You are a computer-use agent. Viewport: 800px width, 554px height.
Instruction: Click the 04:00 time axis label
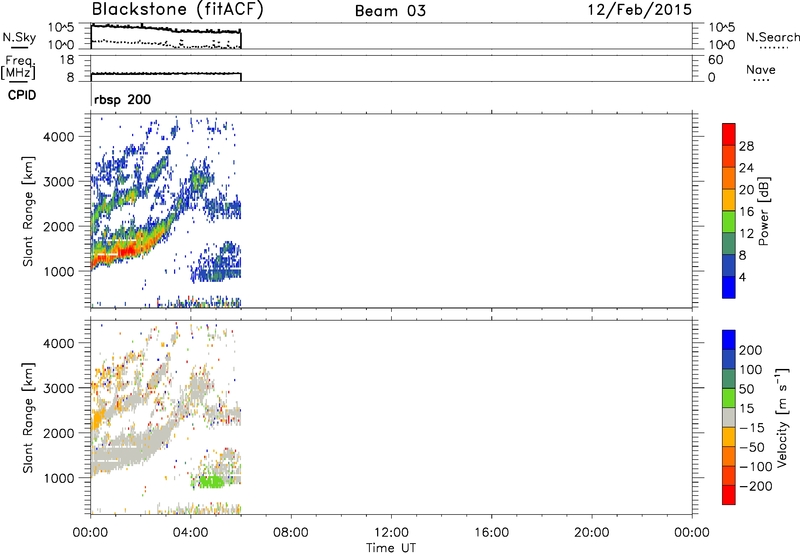click(190, 533)
